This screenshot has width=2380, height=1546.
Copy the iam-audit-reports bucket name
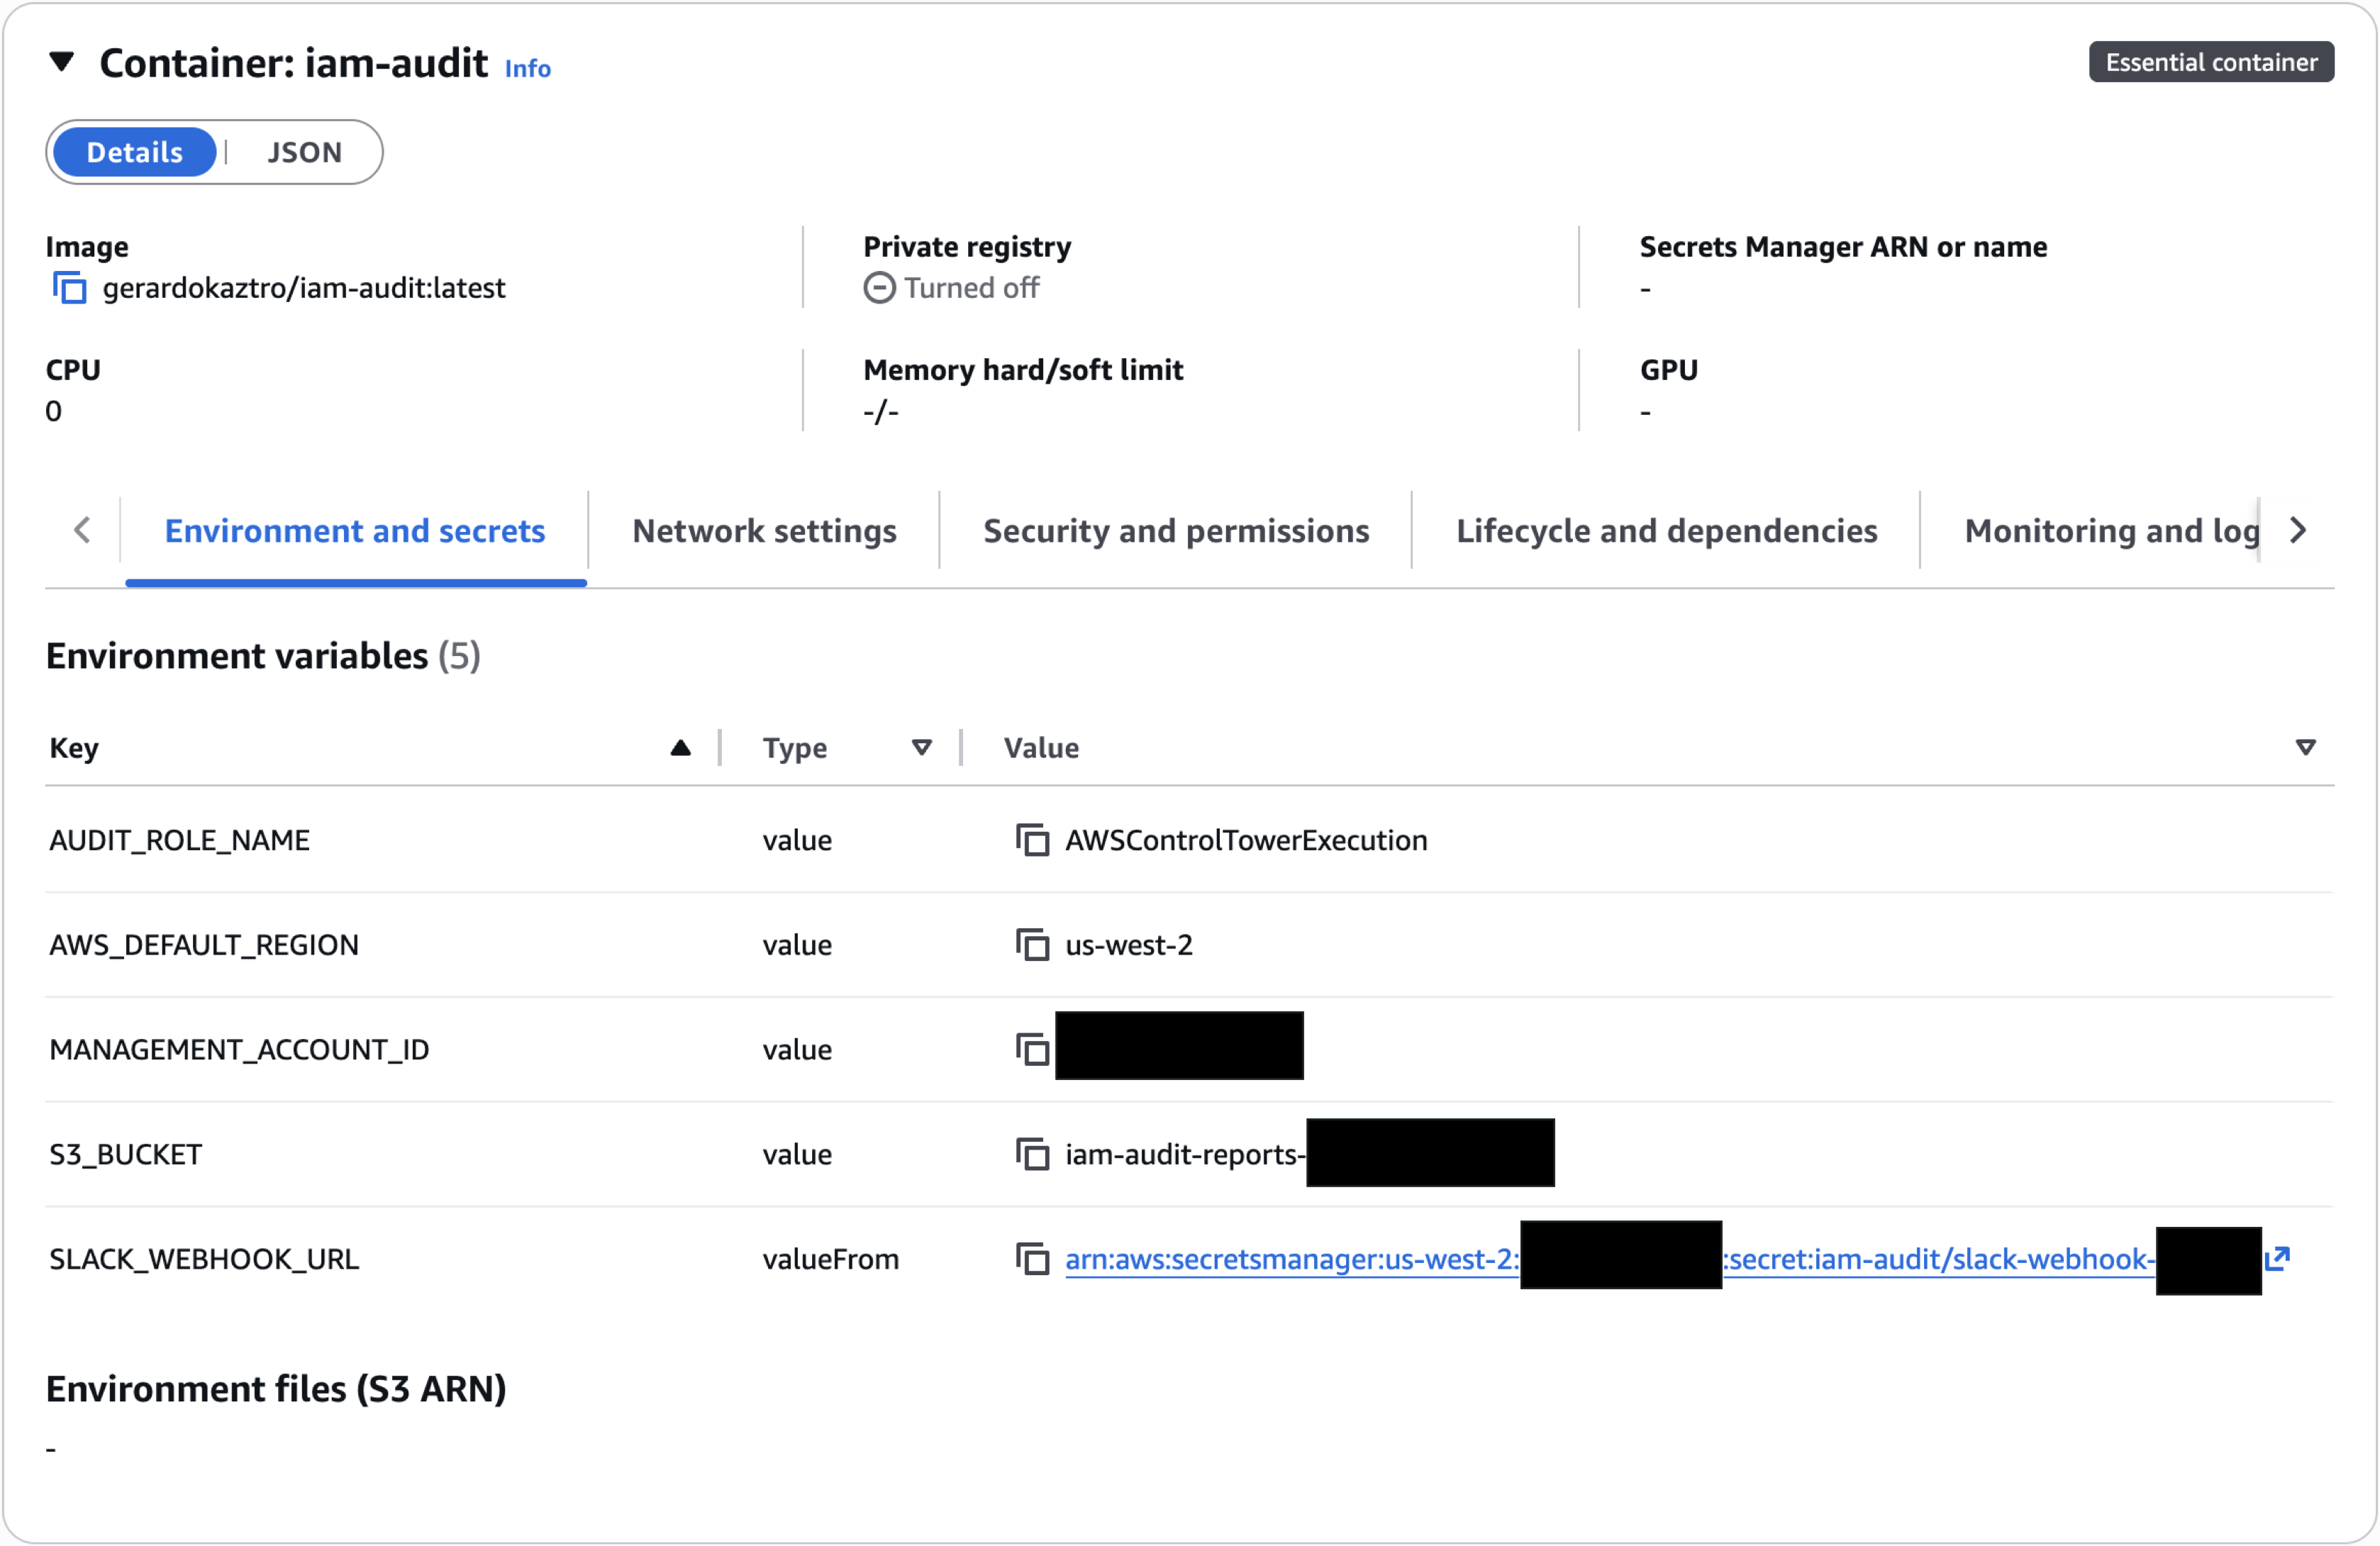click(1033, 1153)
